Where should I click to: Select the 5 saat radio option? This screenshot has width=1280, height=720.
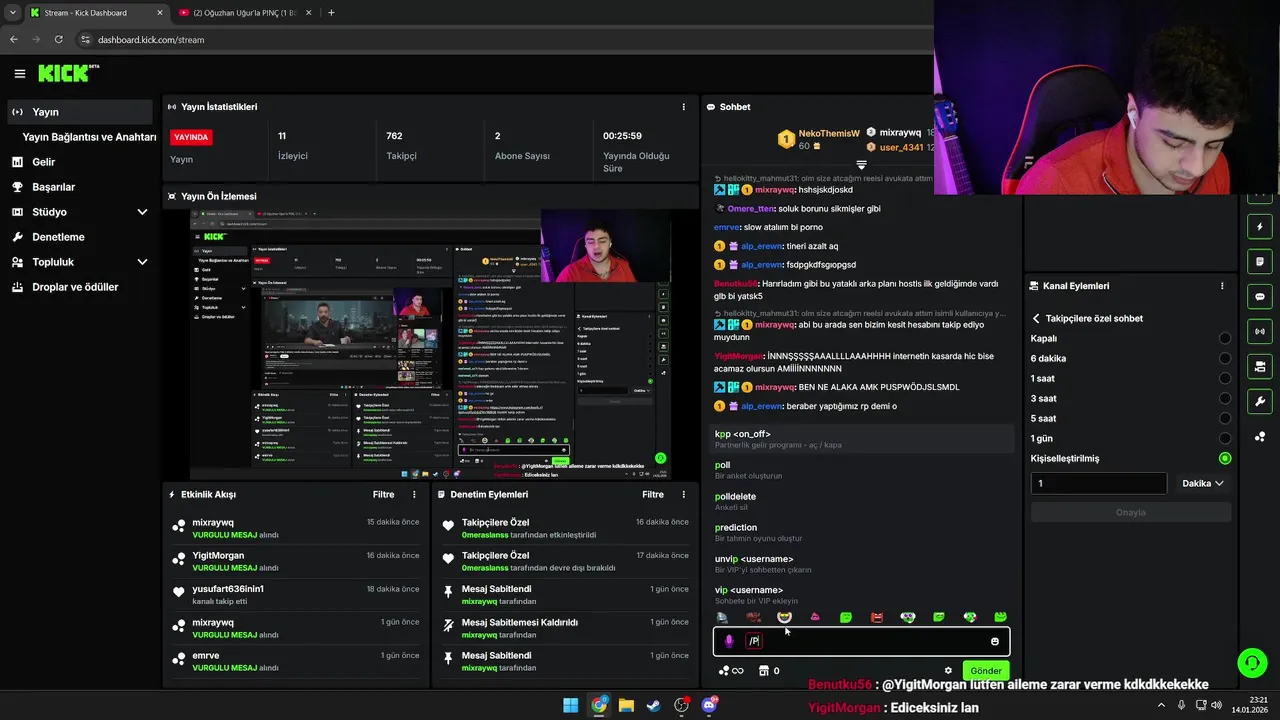pos(1225,418)
